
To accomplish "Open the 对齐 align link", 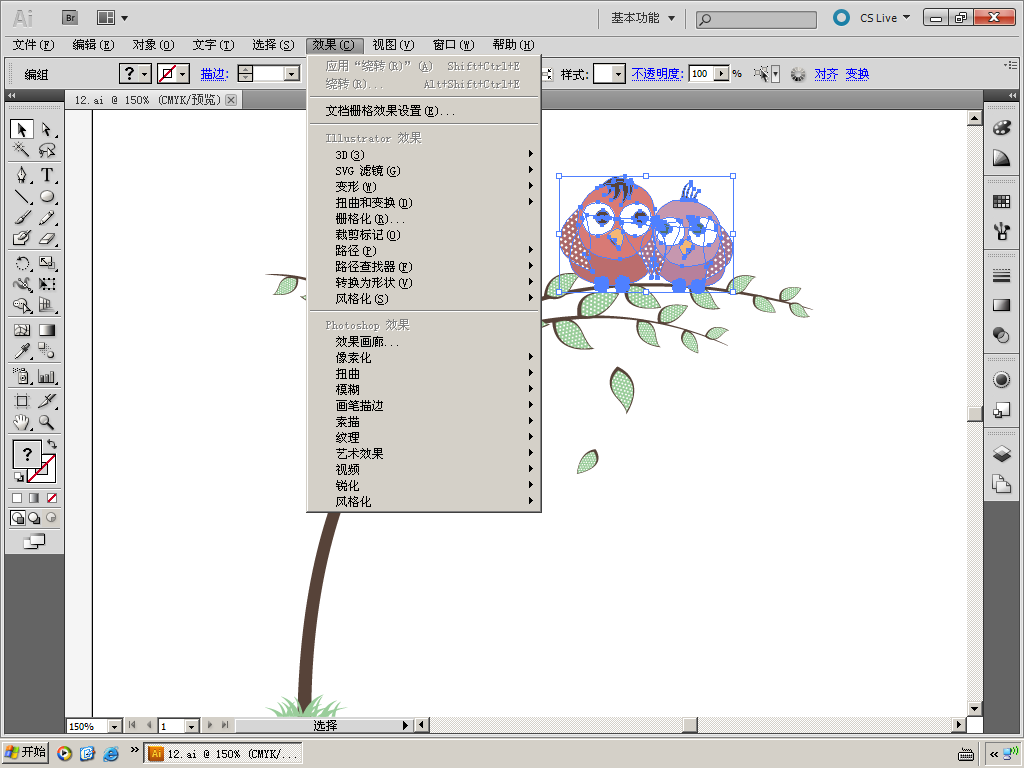I will (x=826, y=74).
